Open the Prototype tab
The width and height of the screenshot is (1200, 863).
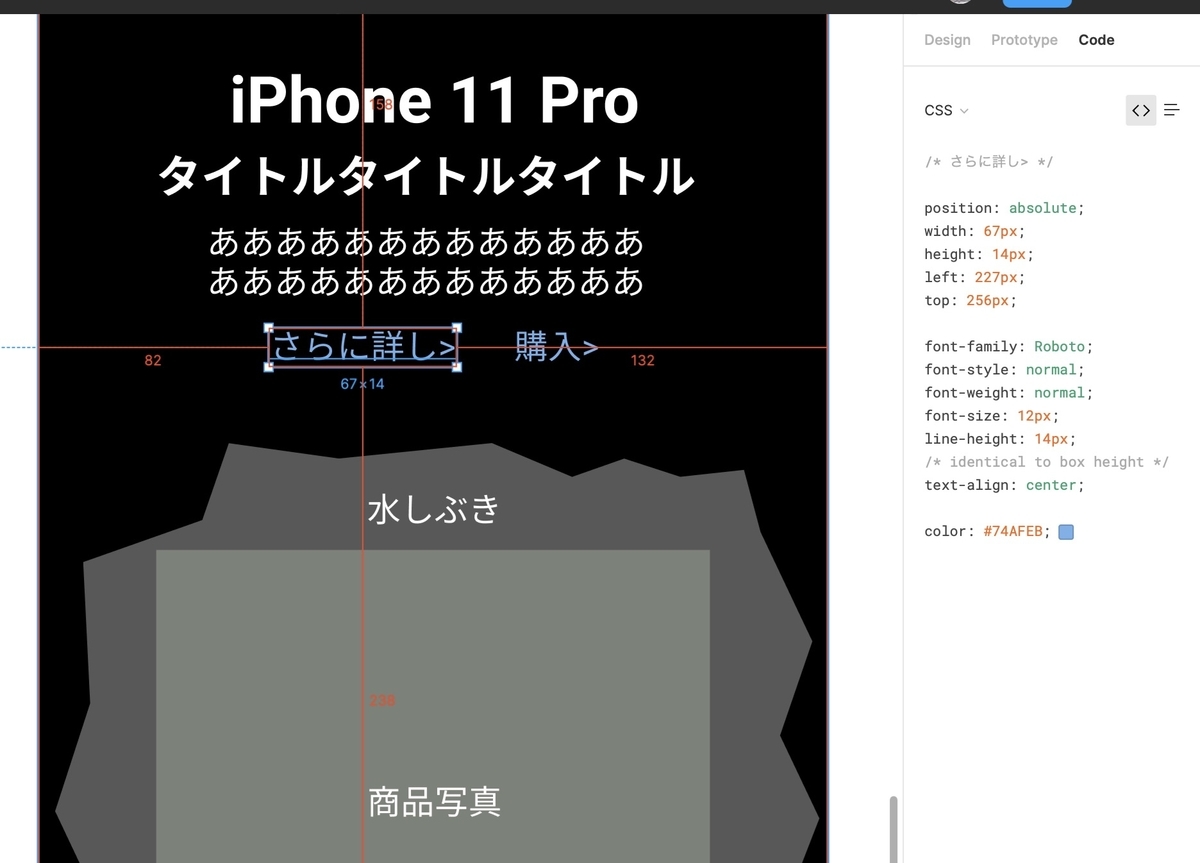click(x=1024, y=40)
